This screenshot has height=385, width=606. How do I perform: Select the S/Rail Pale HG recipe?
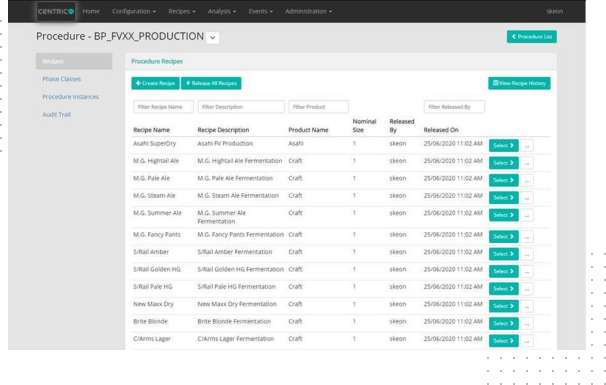click(x=504, y=289)
